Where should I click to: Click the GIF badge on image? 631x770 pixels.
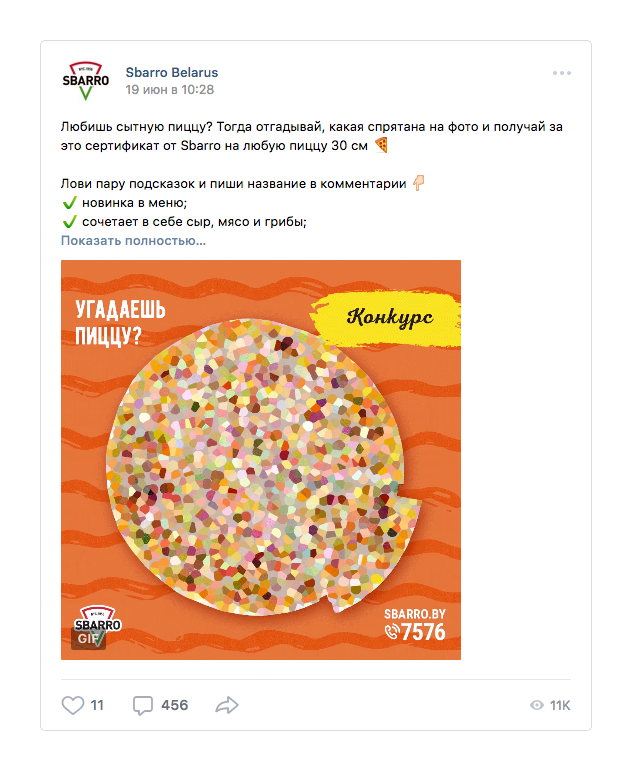coord(88,638)
